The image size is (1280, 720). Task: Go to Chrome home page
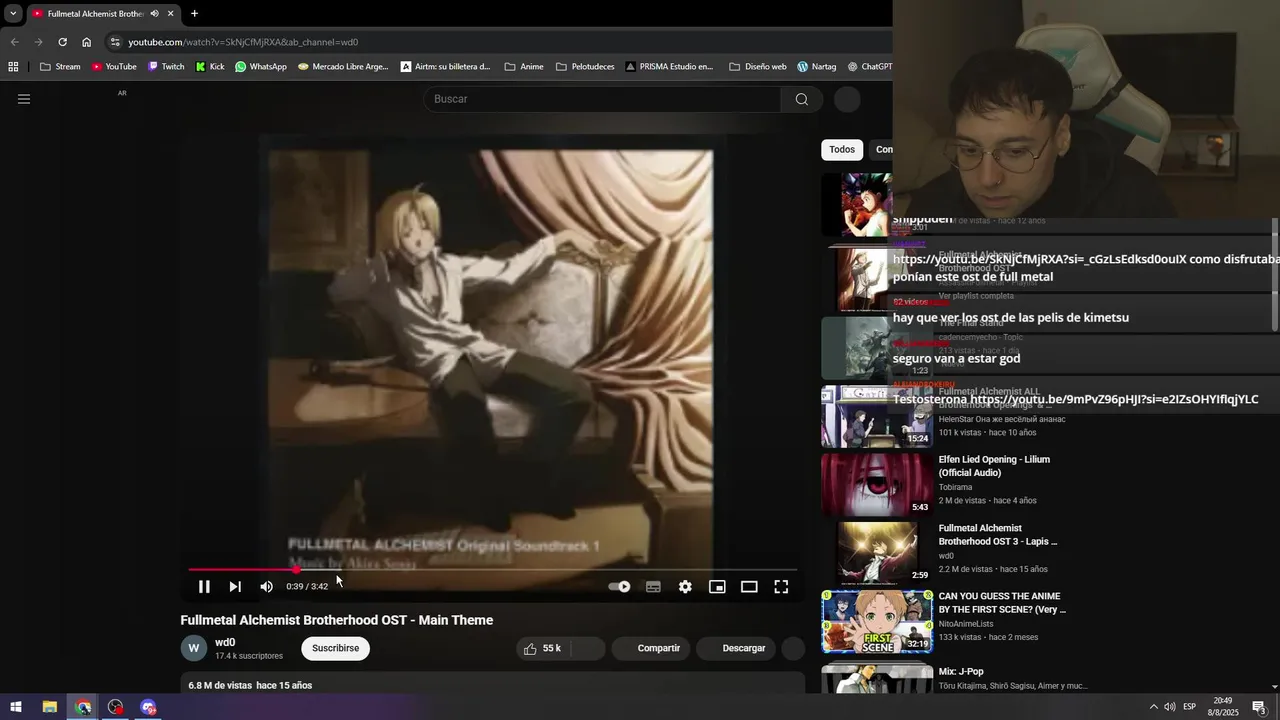86,42
